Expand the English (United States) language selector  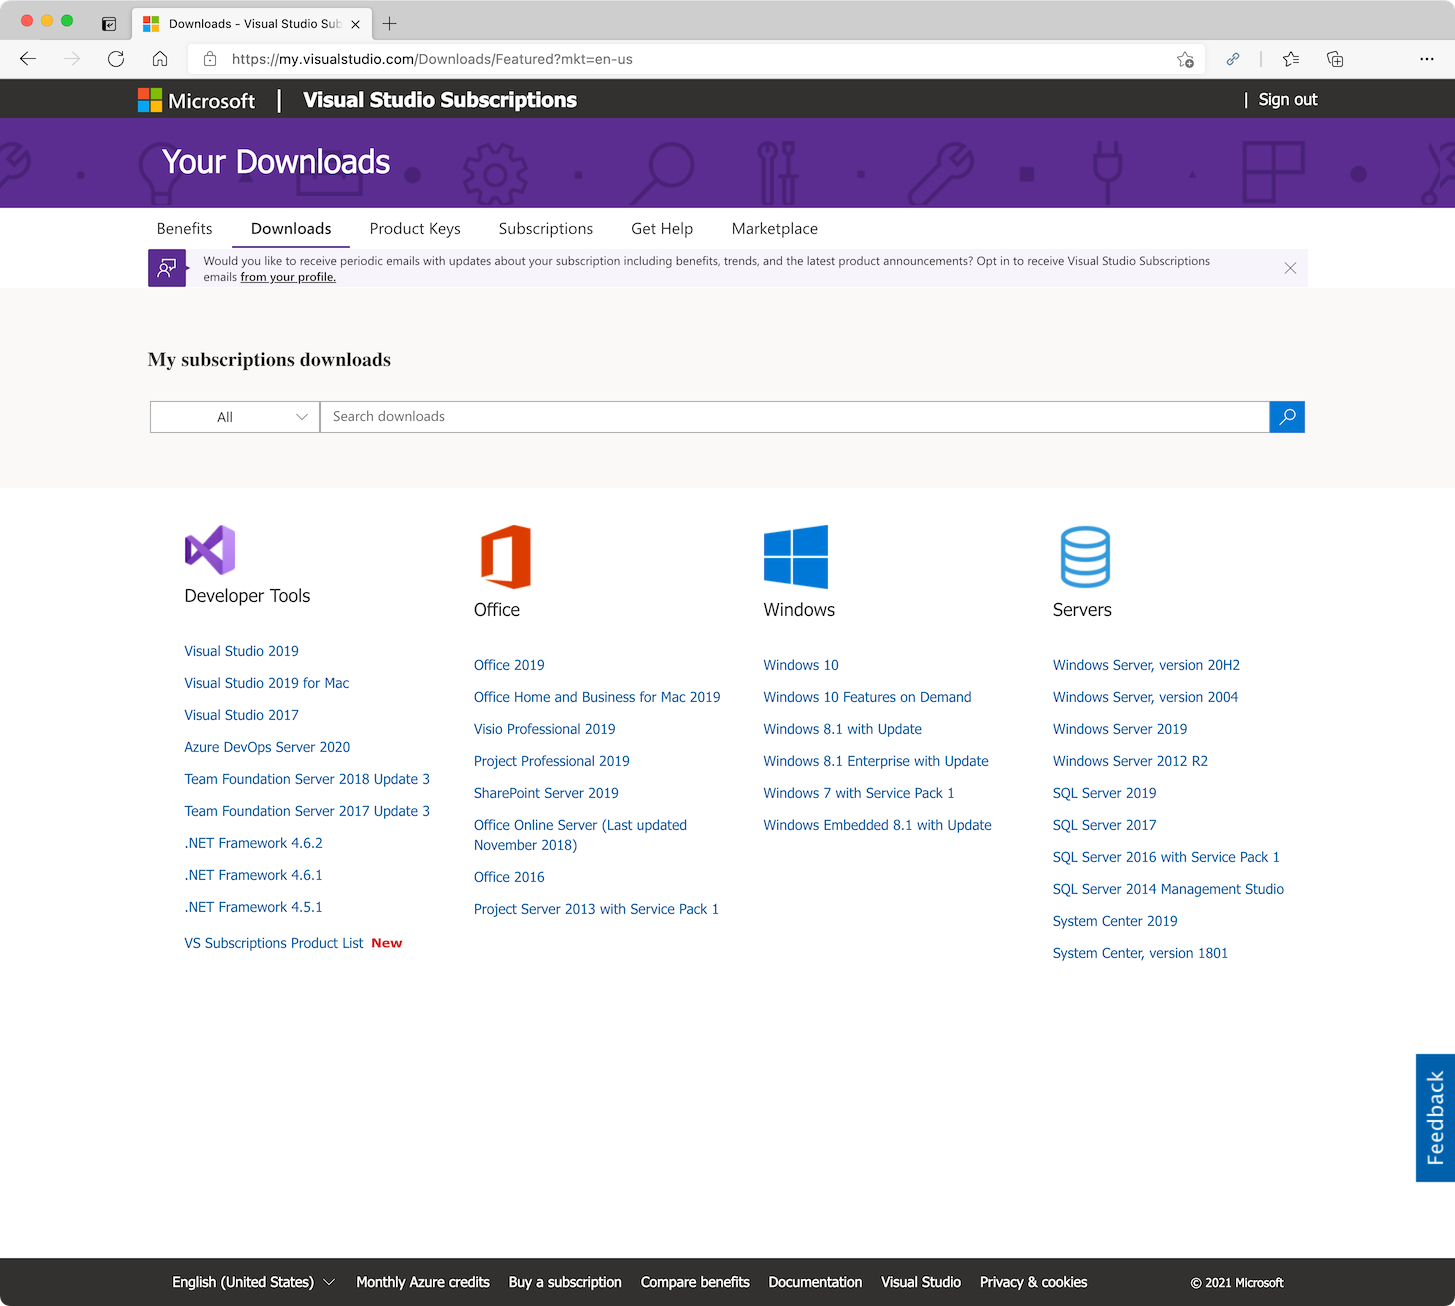tap(253, 1282)
